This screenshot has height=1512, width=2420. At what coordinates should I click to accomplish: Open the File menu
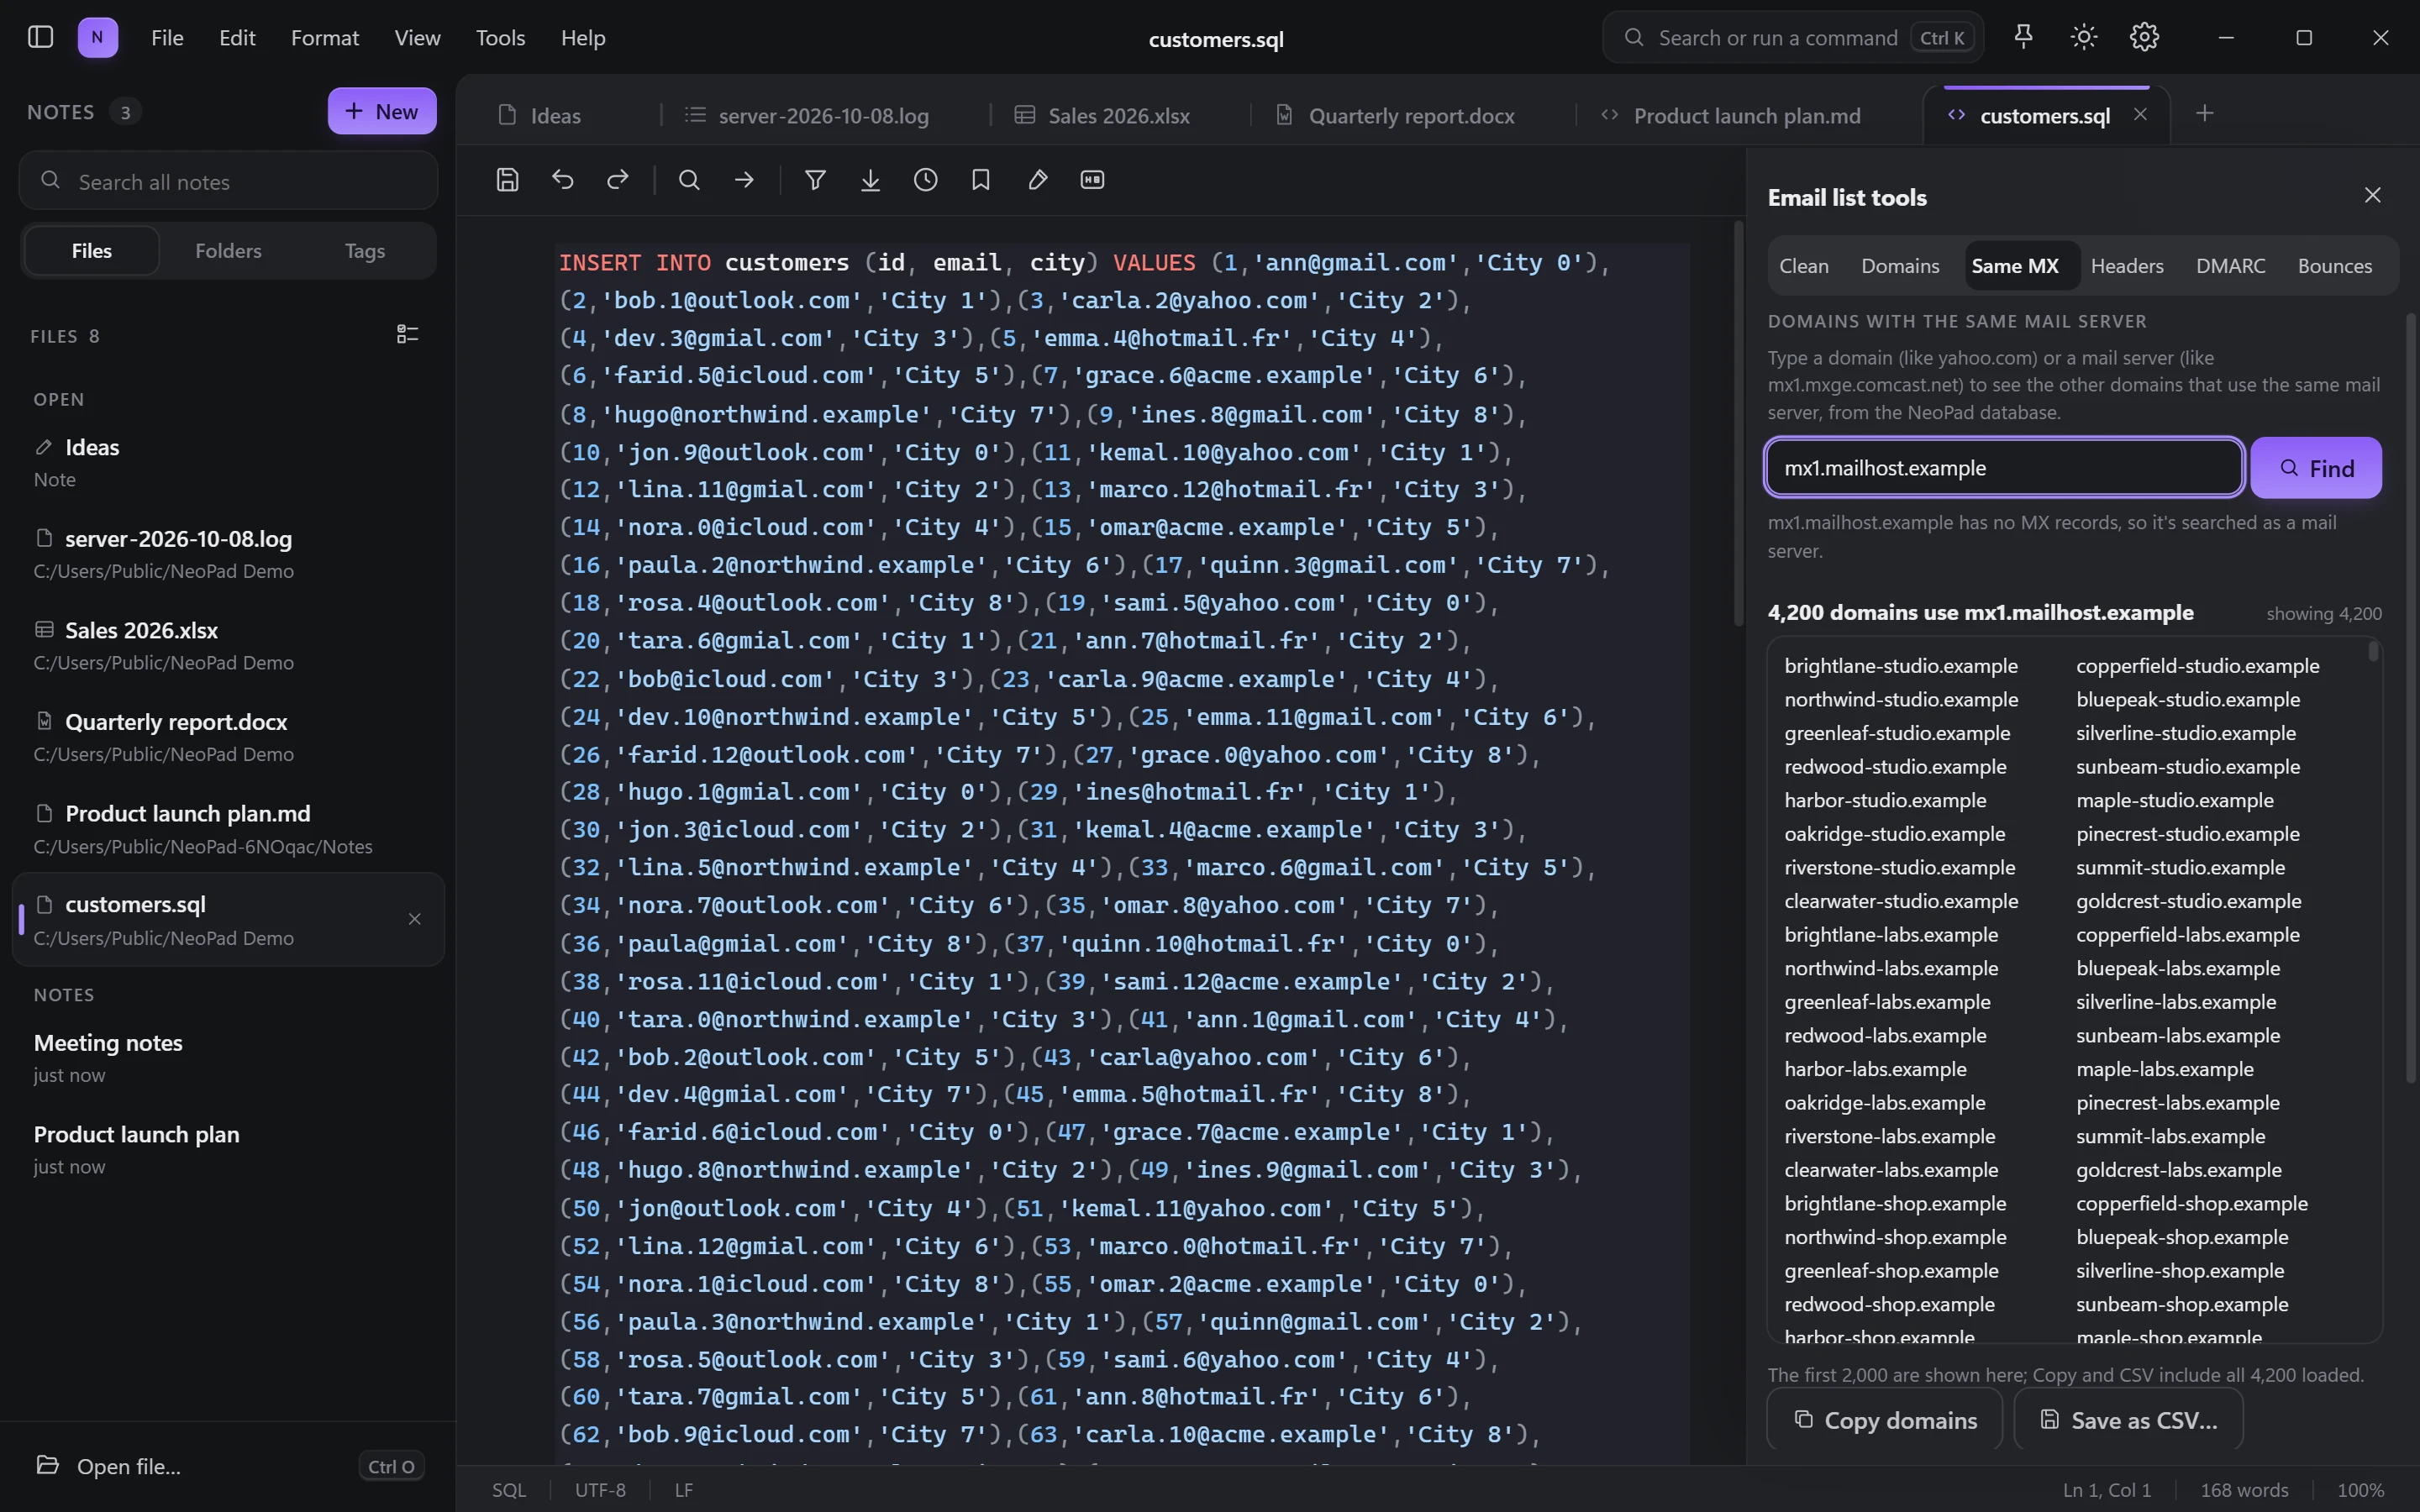point(167,38)
